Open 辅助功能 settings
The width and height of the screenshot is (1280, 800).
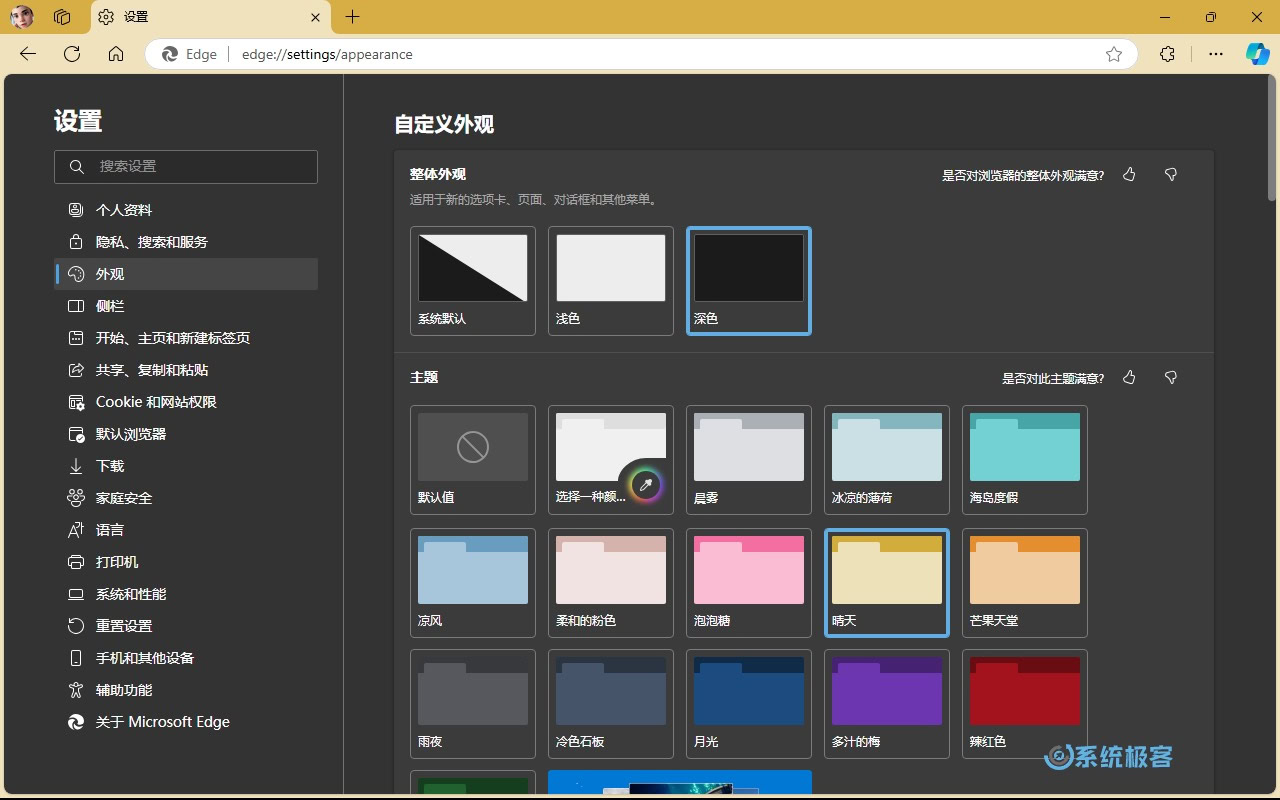pos(186,690)
